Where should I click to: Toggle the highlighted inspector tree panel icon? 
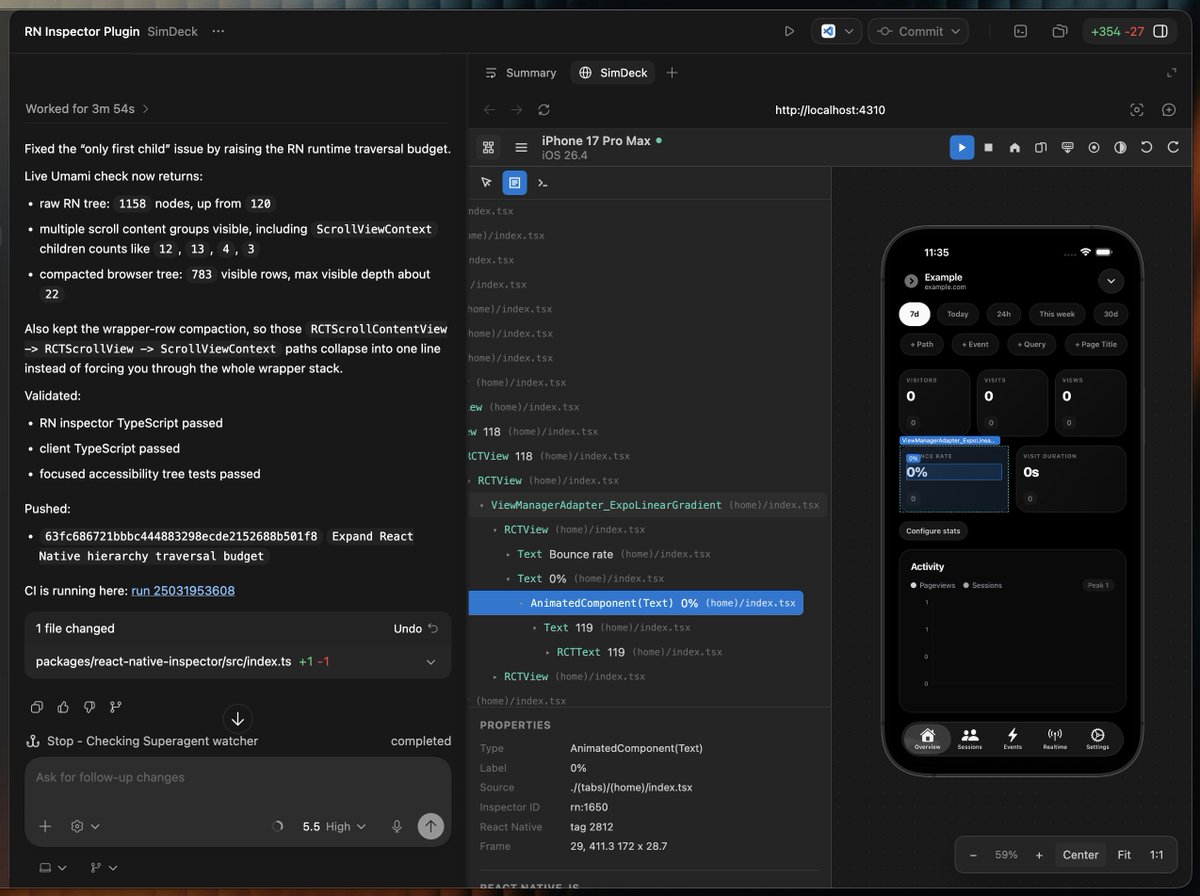point(514,183)
